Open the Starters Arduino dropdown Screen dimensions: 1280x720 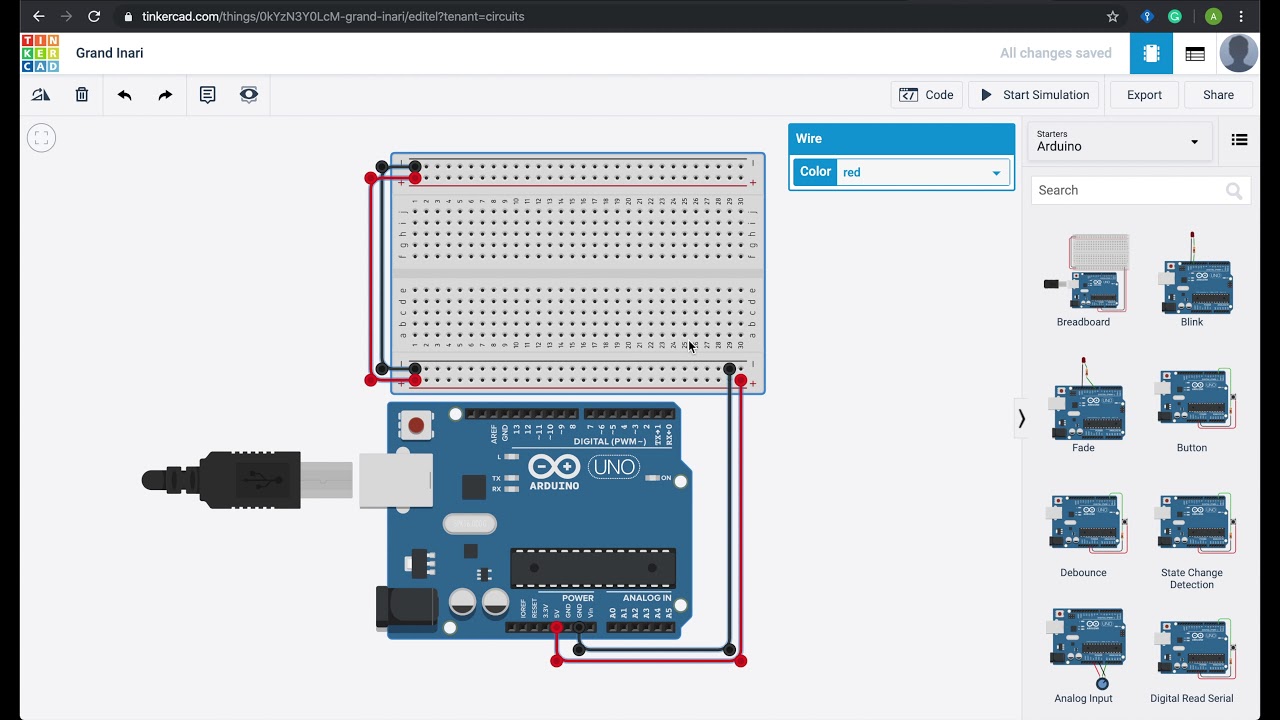click(1119, 141)
